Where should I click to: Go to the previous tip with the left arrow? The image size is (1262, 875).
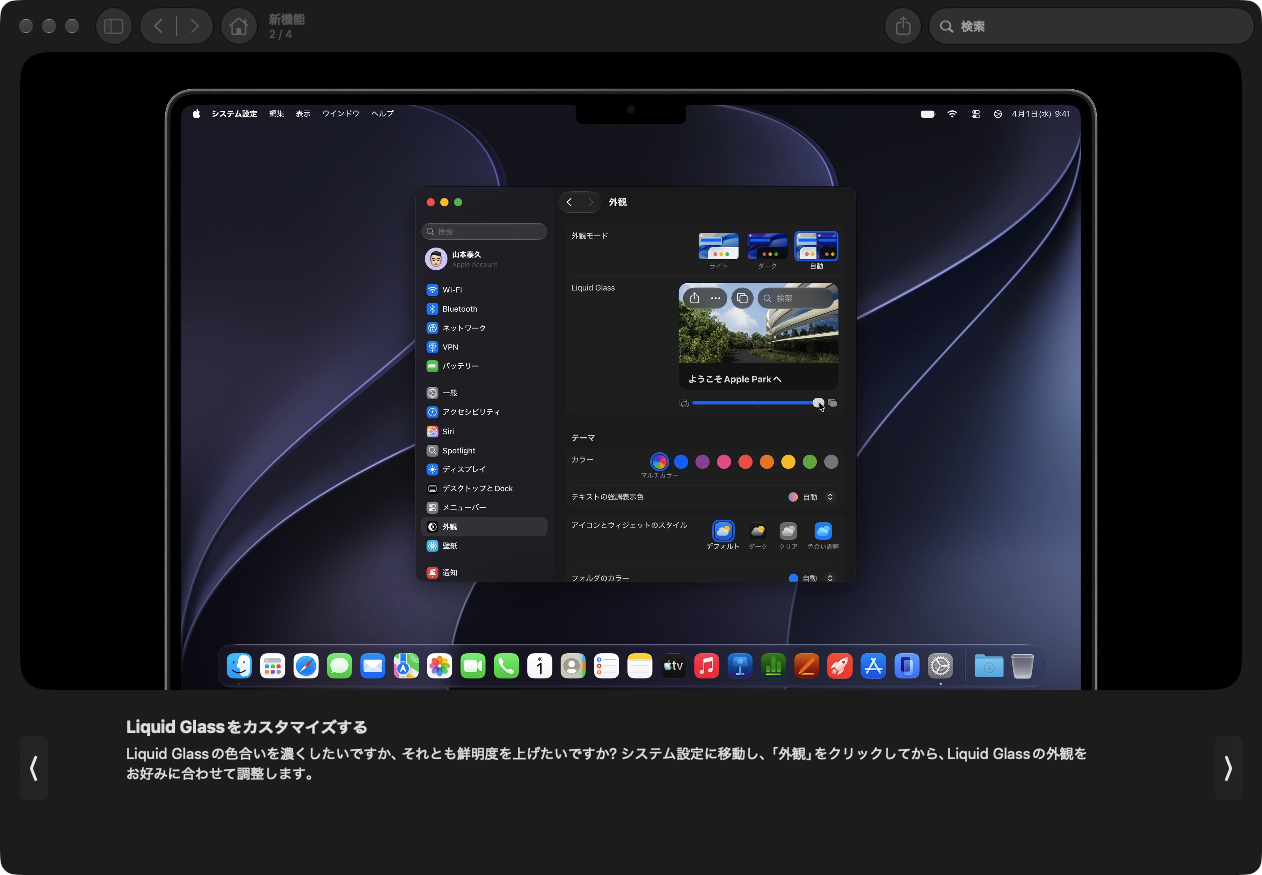coord(34,768)
